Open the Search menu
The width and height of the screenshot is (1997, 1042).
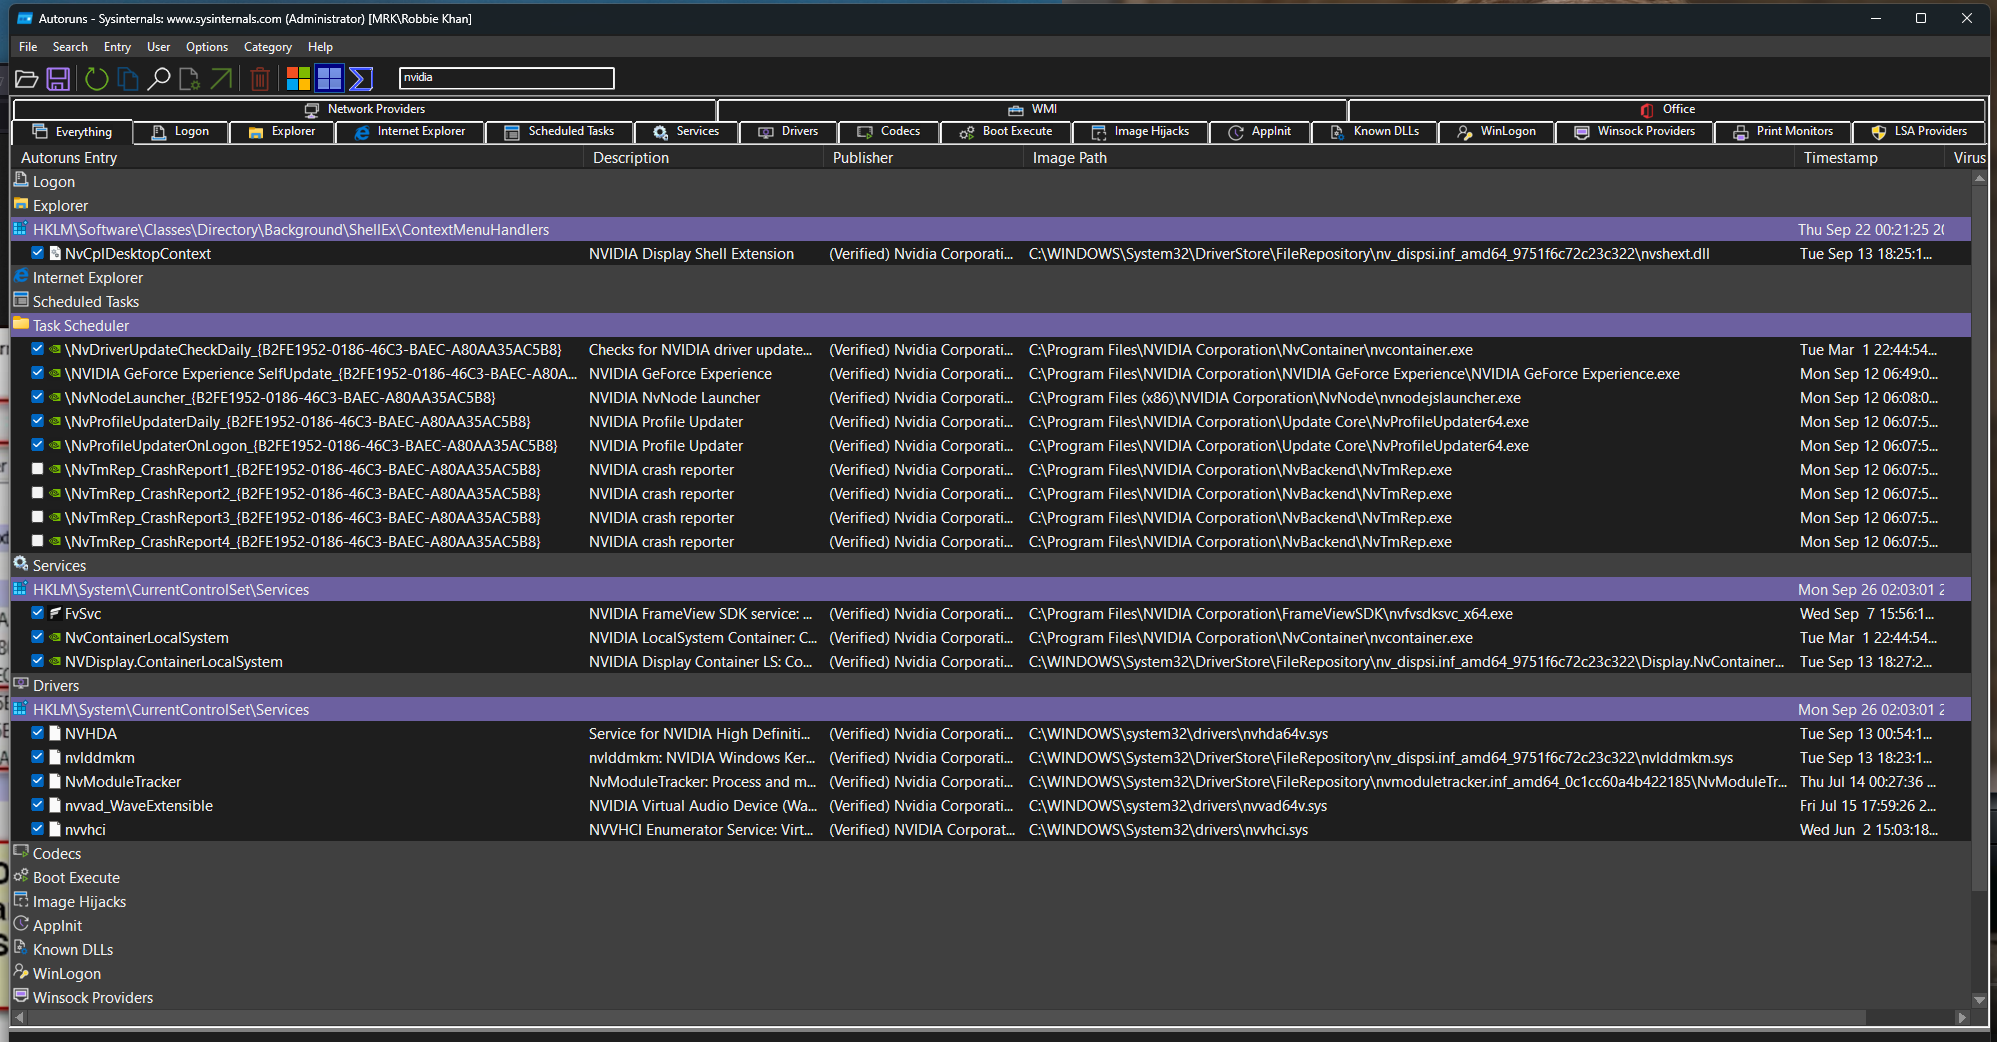click(70, 47)
